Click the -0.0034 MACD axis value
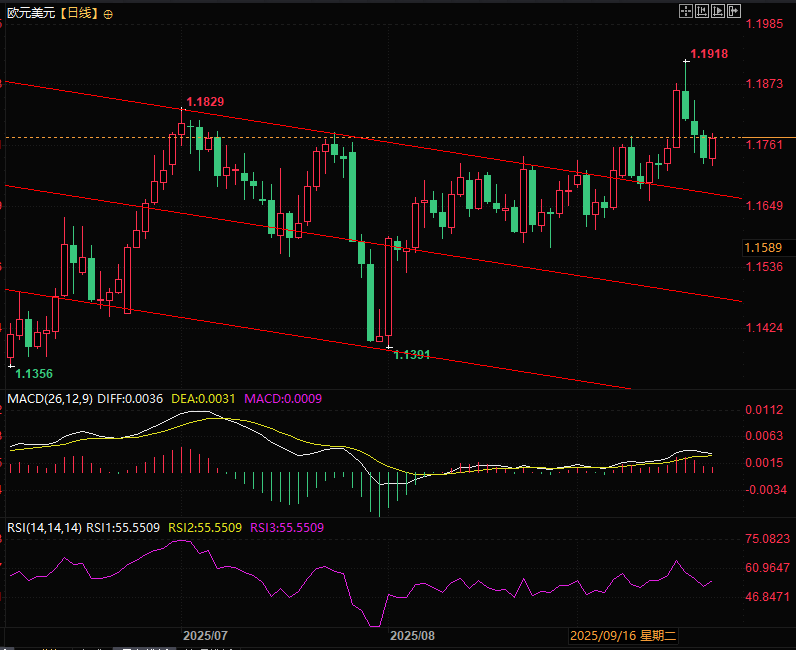 [x=764, y=490]
